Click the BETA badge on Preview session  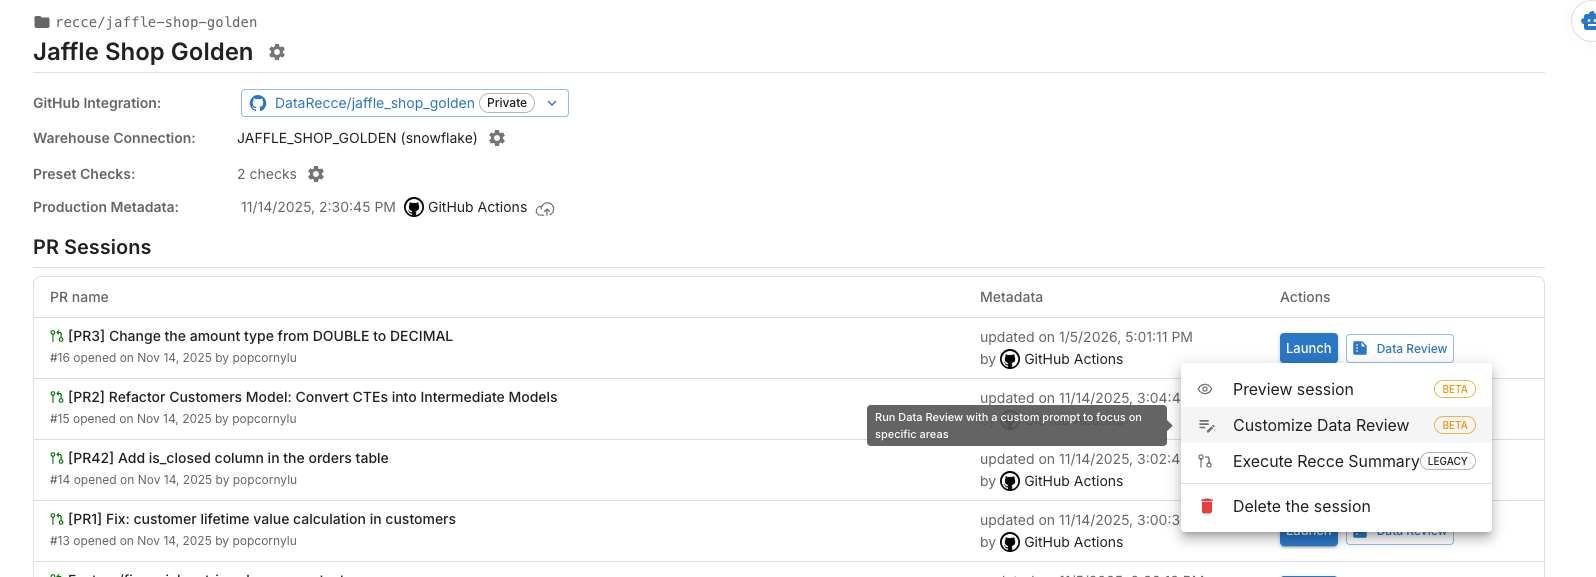click(1455, 389)
